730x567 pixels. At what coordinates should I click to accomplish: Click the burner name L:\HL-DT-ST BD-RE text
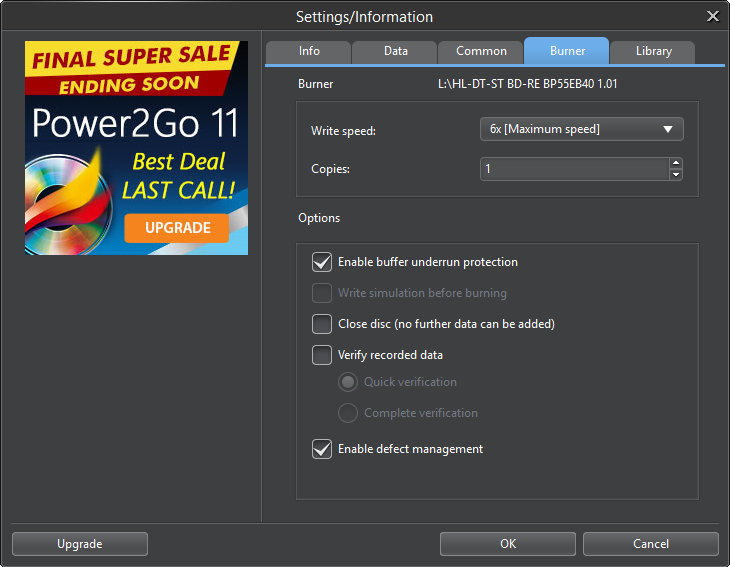[x=527, y=84]
